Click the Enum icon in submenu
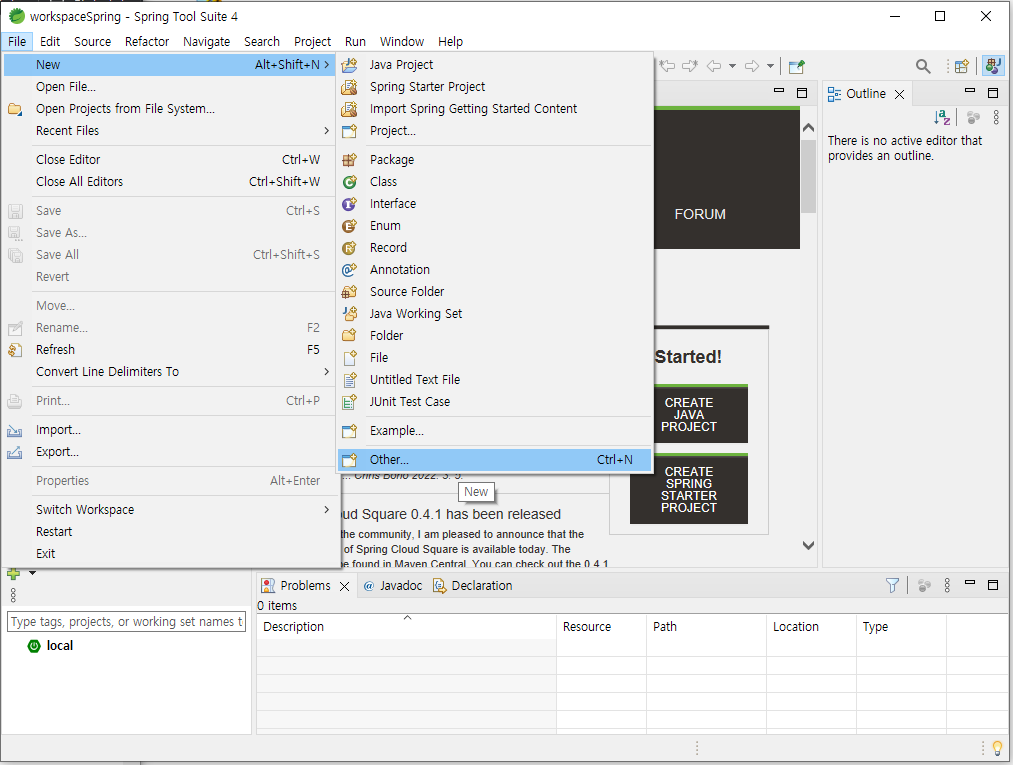1013x765 pixels. click(350, 226)
